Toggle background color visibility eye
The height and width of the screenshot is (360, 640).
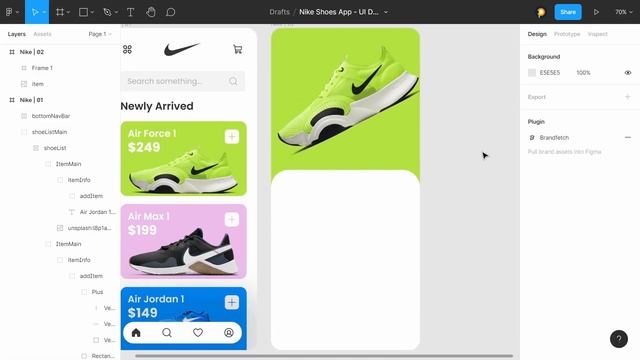(x=628, y=73)
